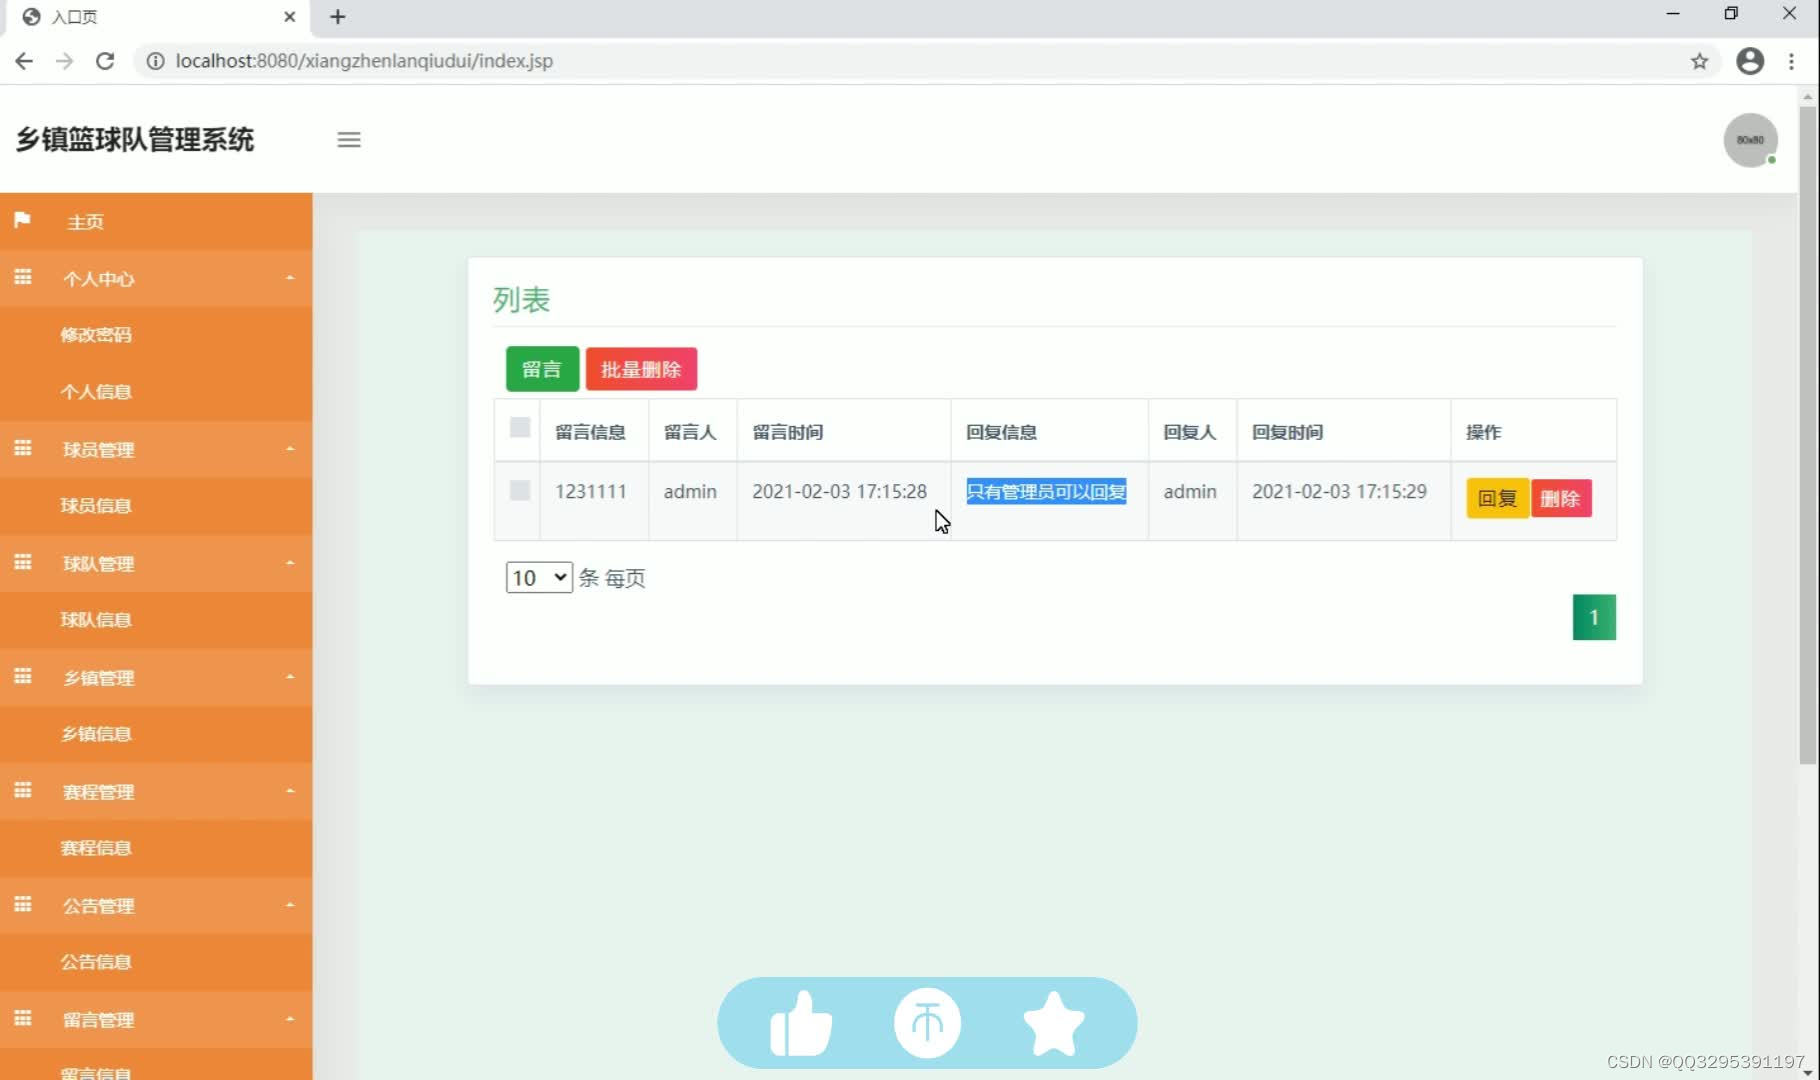Click the coin icon in the blue bar
Screen dimensions: 1820x1080
tap(927, 1023)
